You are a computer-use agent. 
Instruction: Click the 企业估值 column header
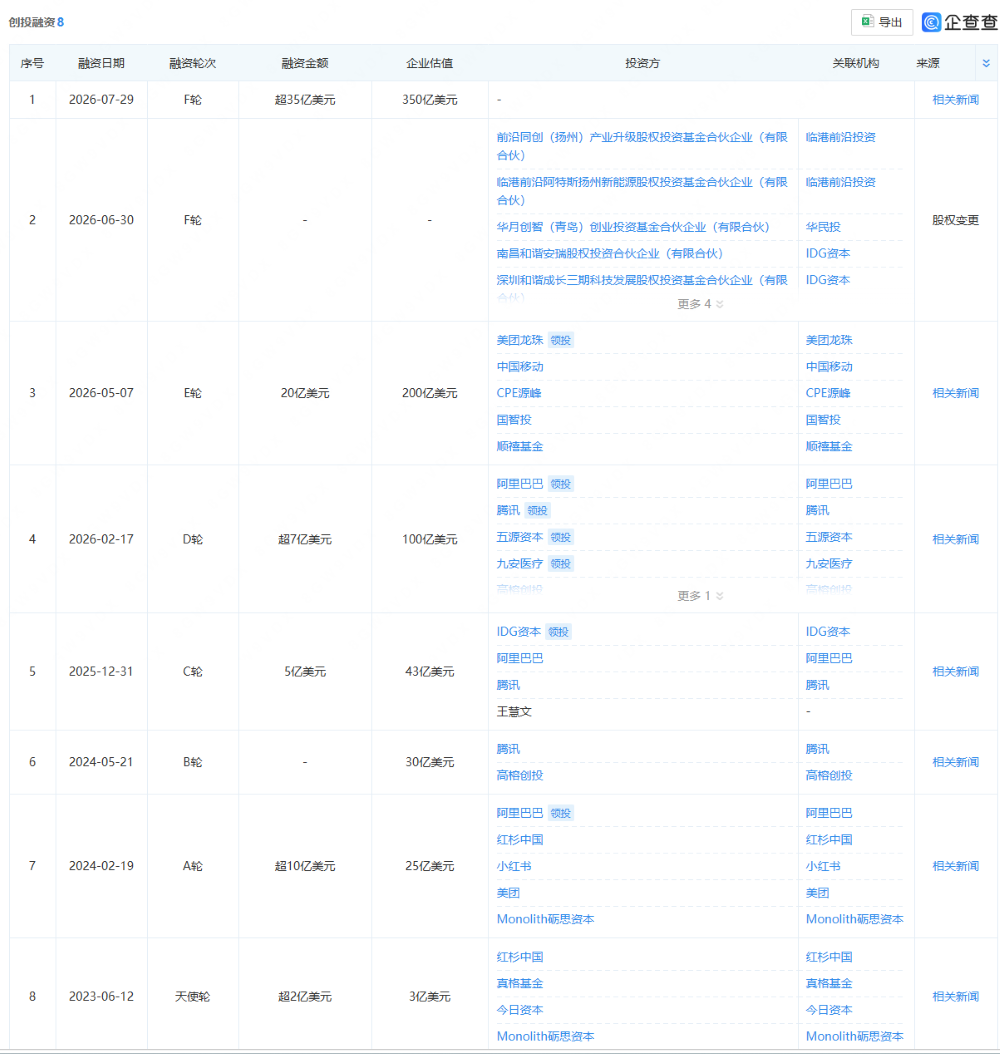(x=429, y=63)
